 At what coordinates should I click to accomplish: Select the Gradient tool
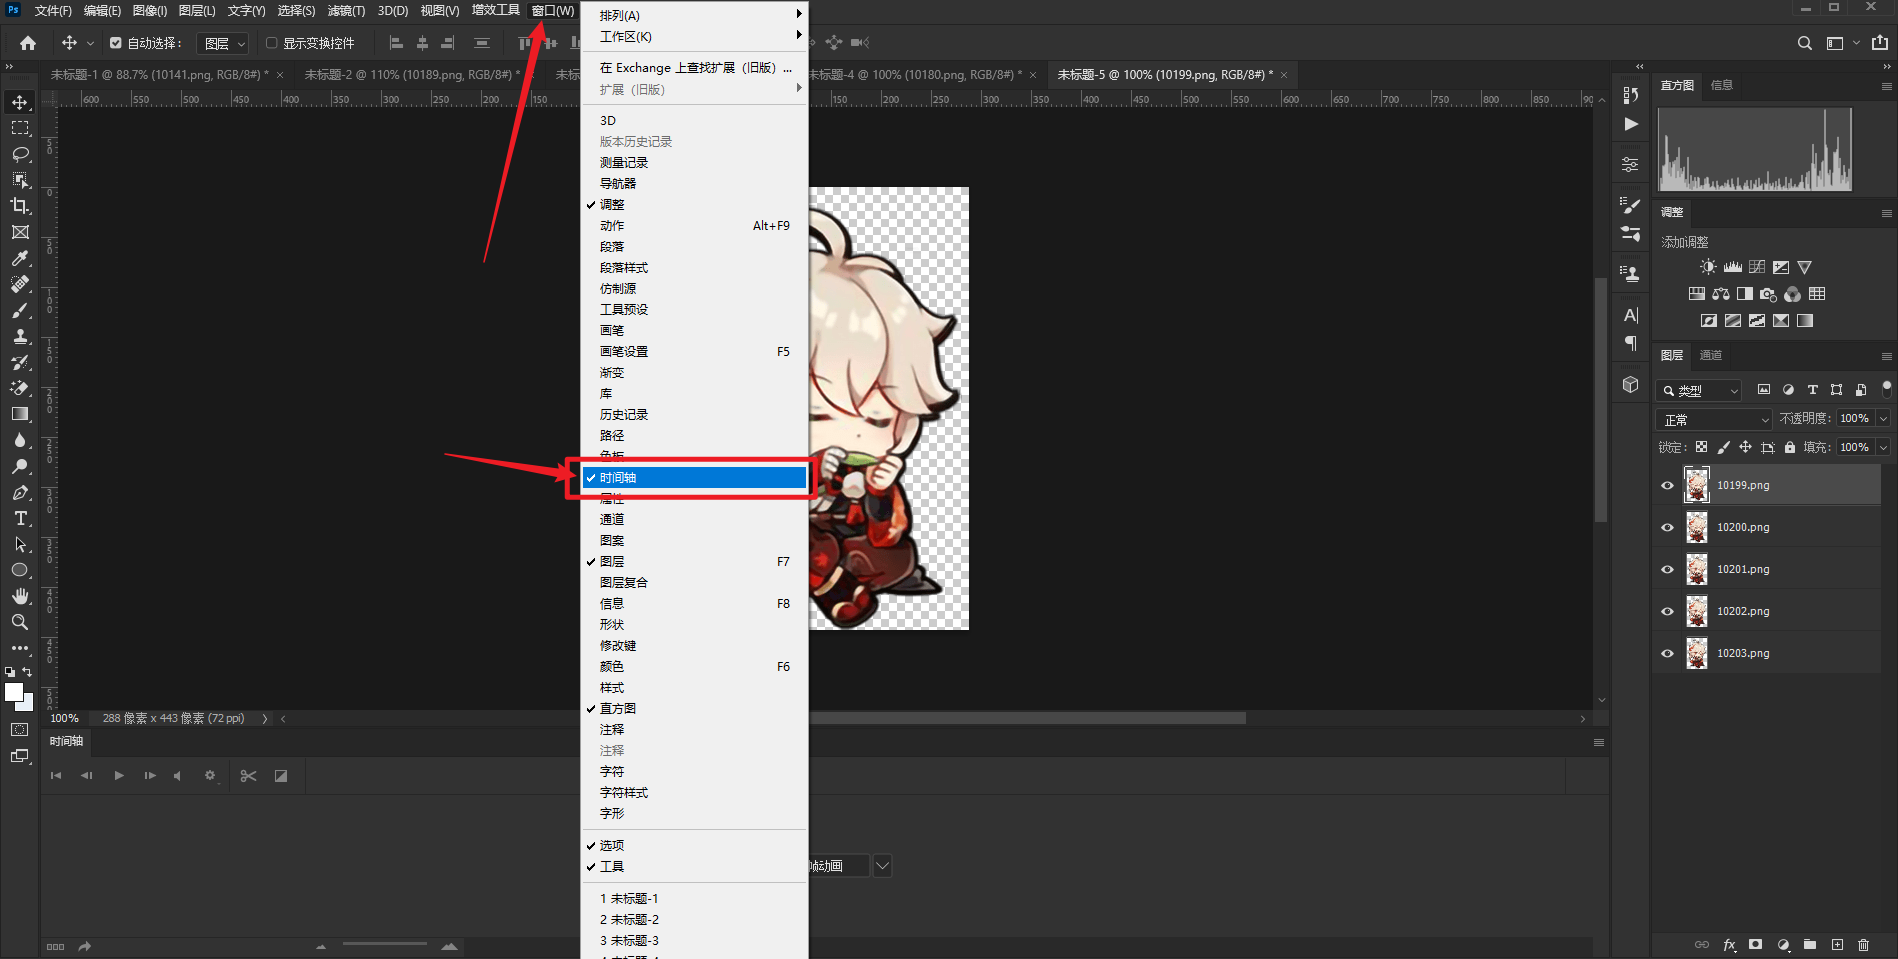[20, 414]
